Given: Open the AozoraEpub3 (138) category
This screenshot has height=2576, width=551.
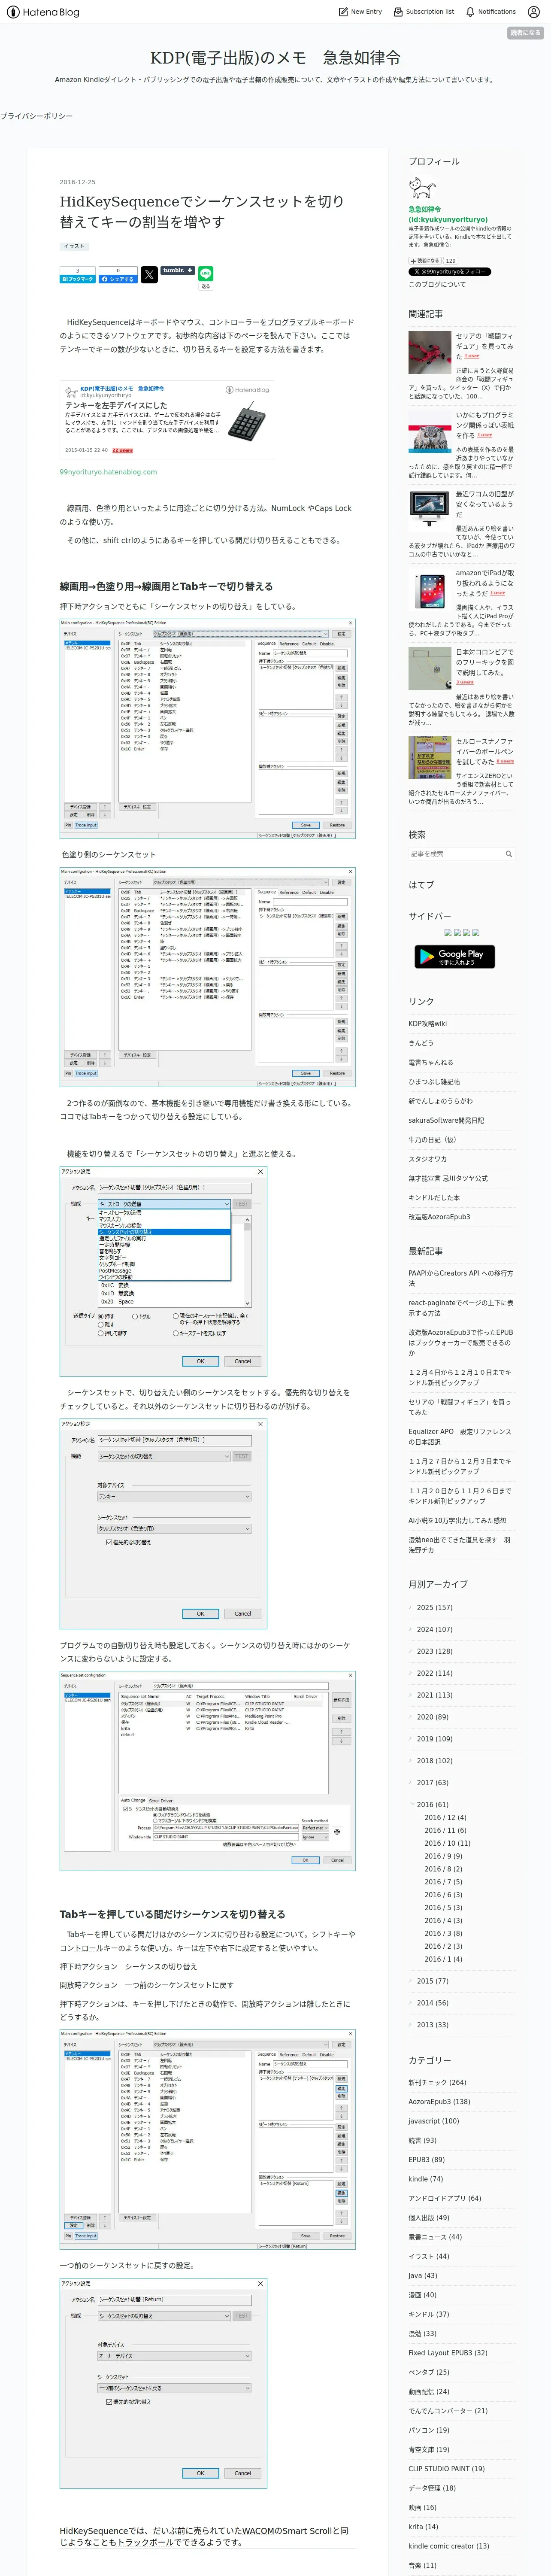Looking at the screenshot, I should [x=439, y=2101].
